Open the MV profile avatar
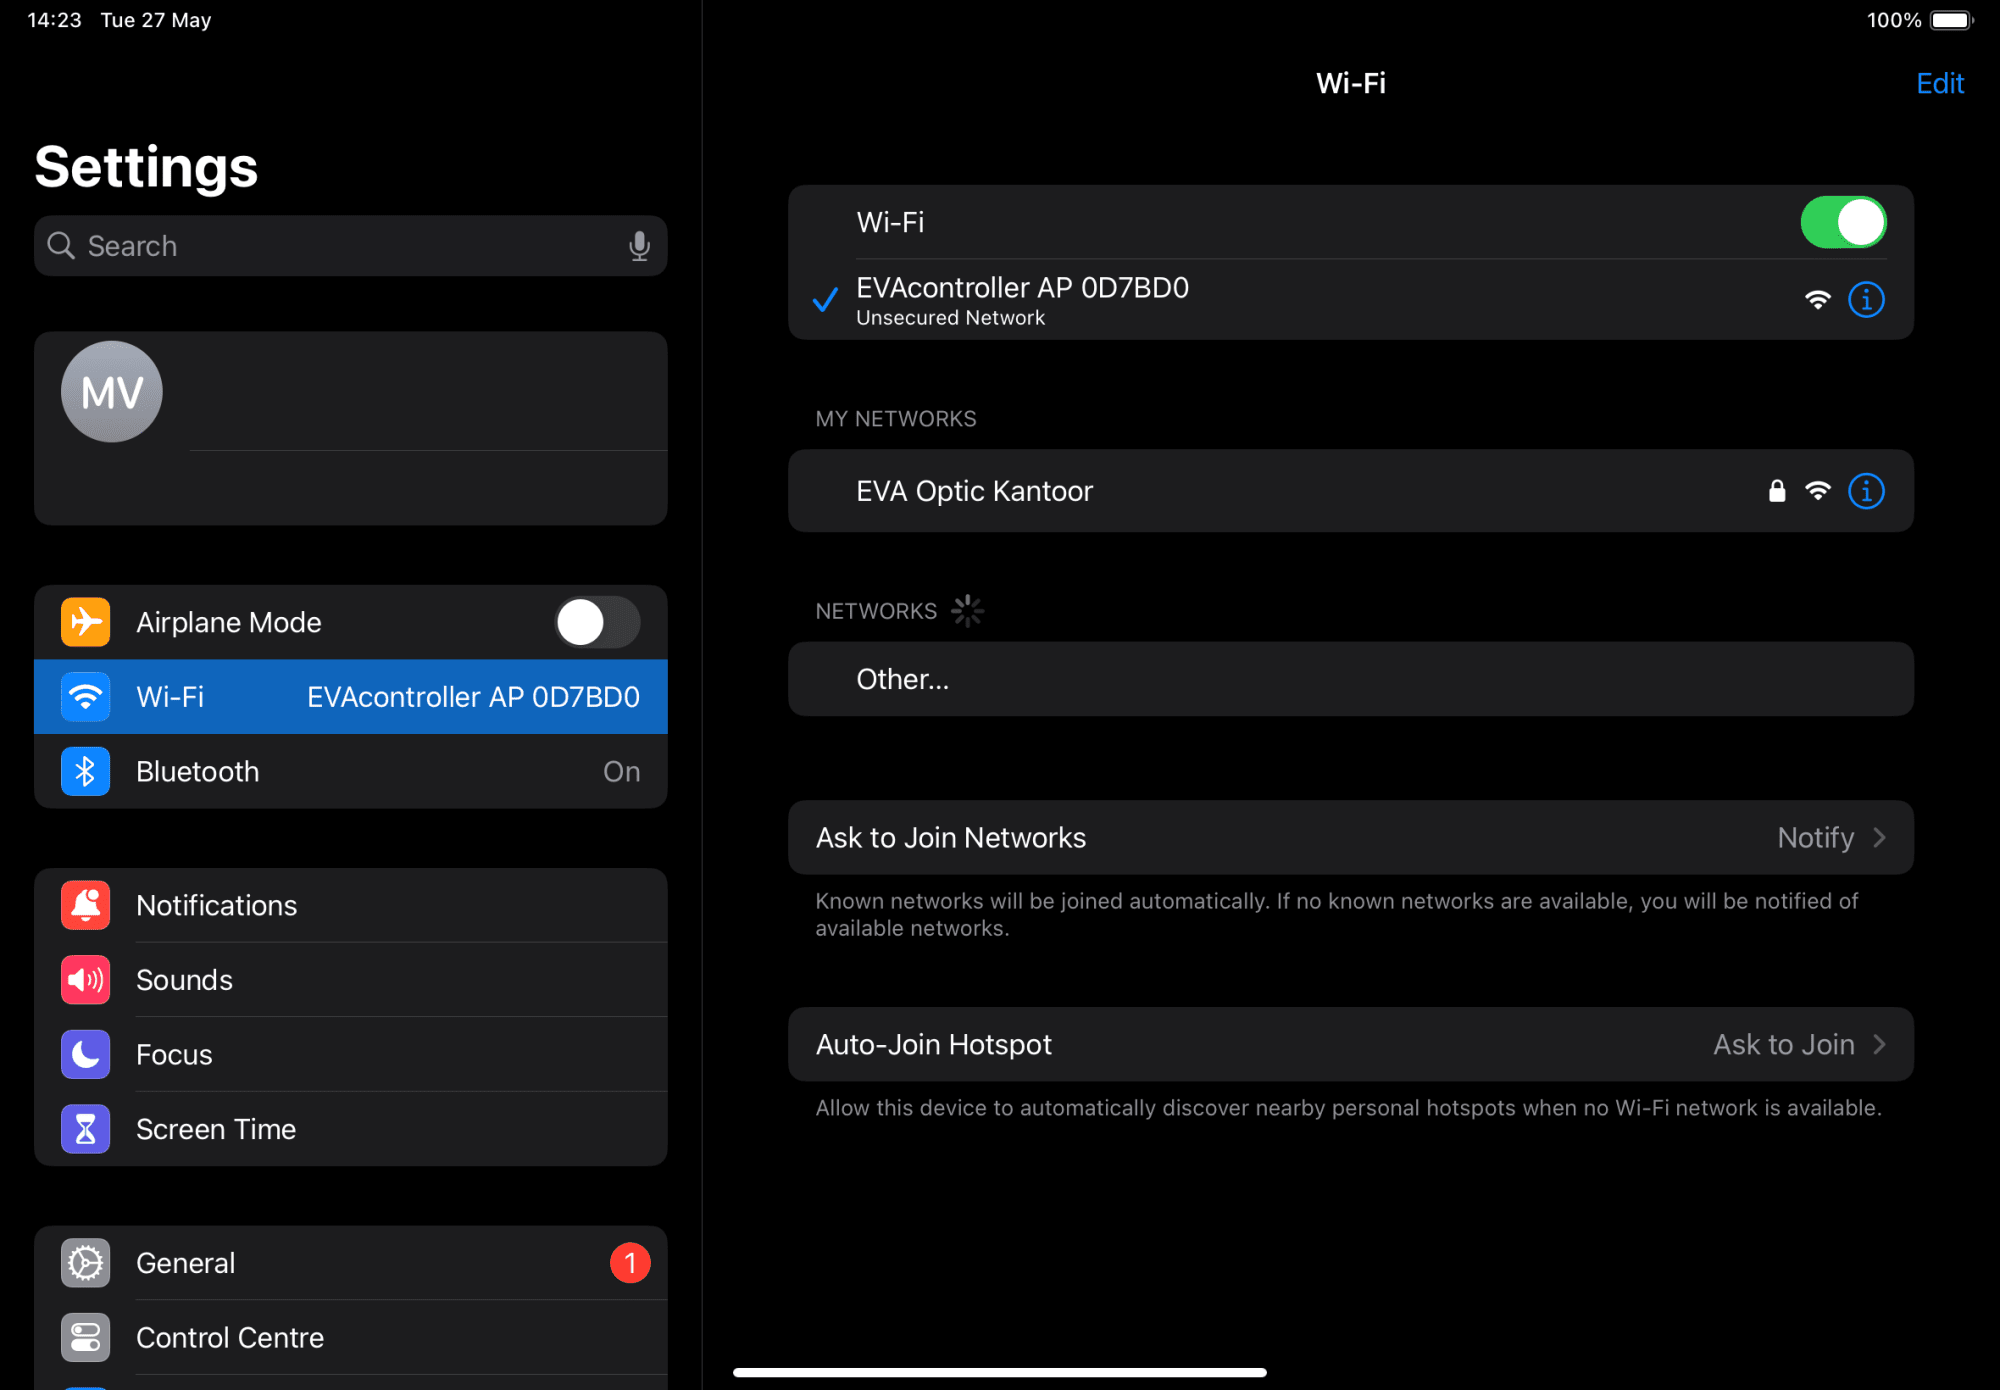The height and width of the screenshot is (1390, 2000). [x=112, y=392]
